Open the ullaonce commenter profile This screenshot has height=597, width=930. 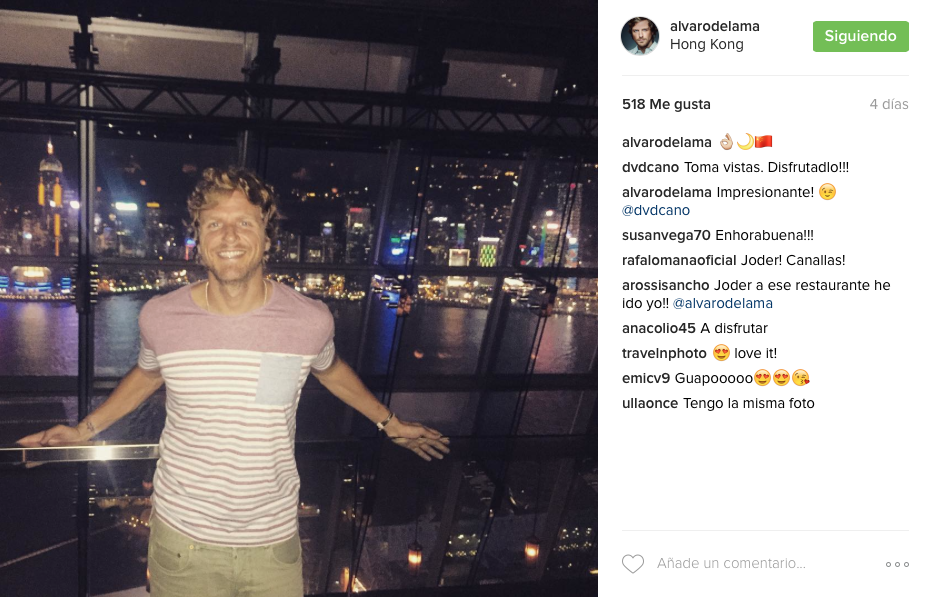(x=649, y=403)
